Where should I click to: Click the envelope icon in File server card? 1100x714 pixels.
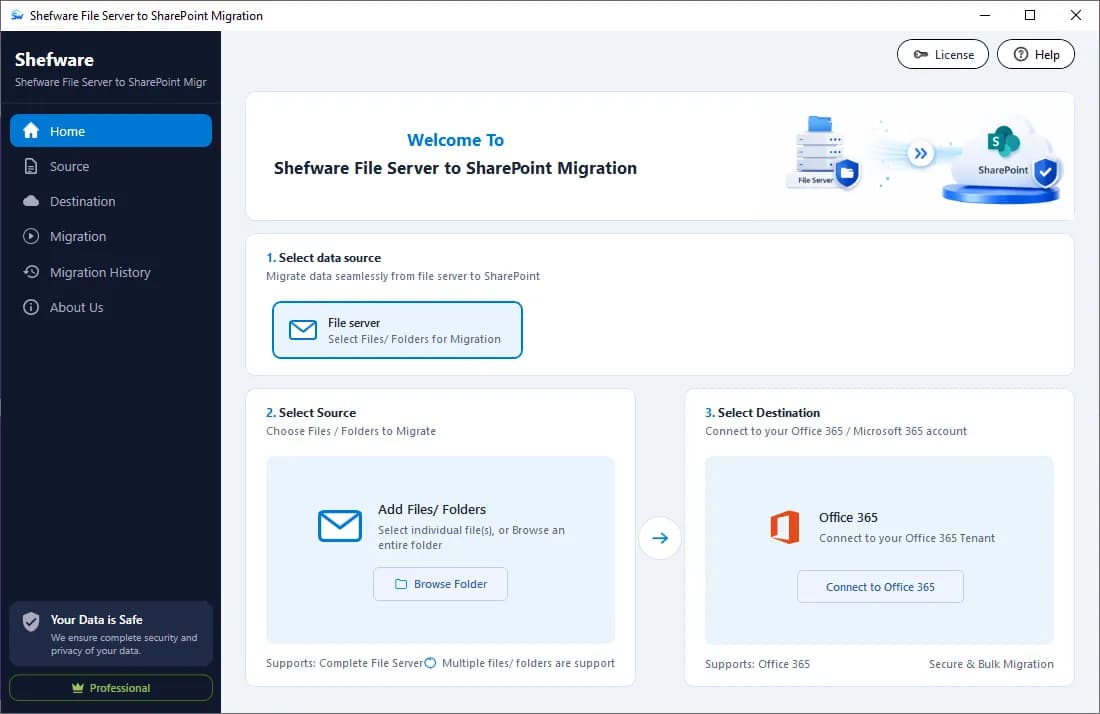pyautogui.click(x=303, y=330)
